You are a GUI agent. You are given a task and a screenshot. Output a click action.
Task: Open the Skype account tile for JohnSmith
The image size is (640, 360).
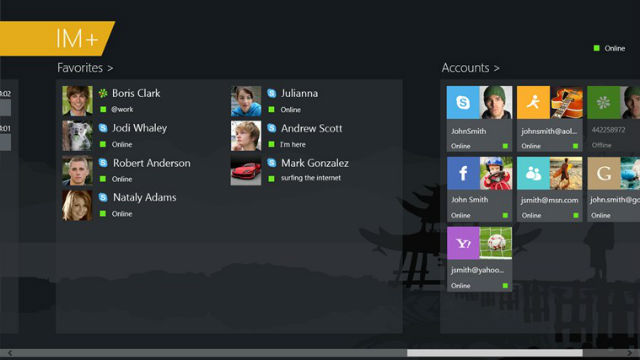(479, 119)
